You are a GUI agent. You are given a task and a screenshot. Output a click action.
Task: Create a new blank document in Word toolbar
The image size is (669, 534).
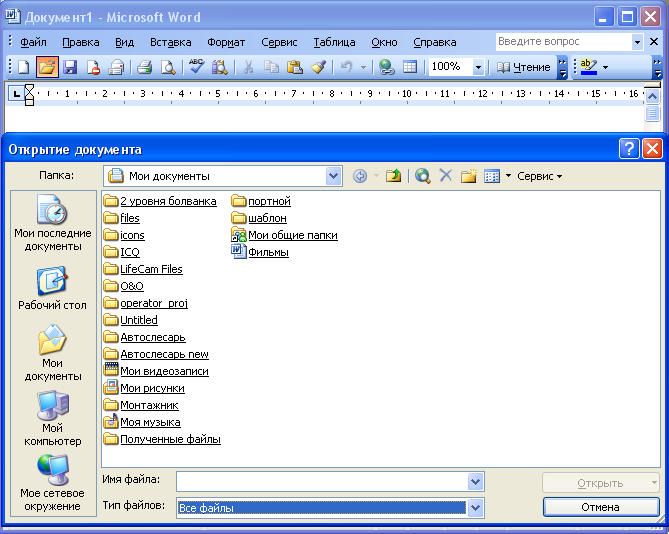[24, 67]
